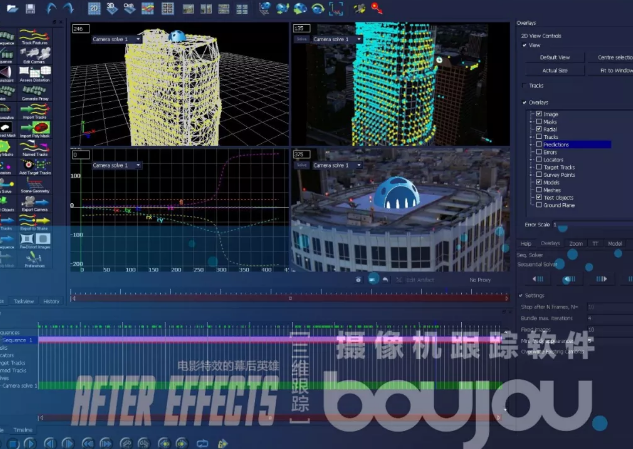Click the Default View button

555,57
